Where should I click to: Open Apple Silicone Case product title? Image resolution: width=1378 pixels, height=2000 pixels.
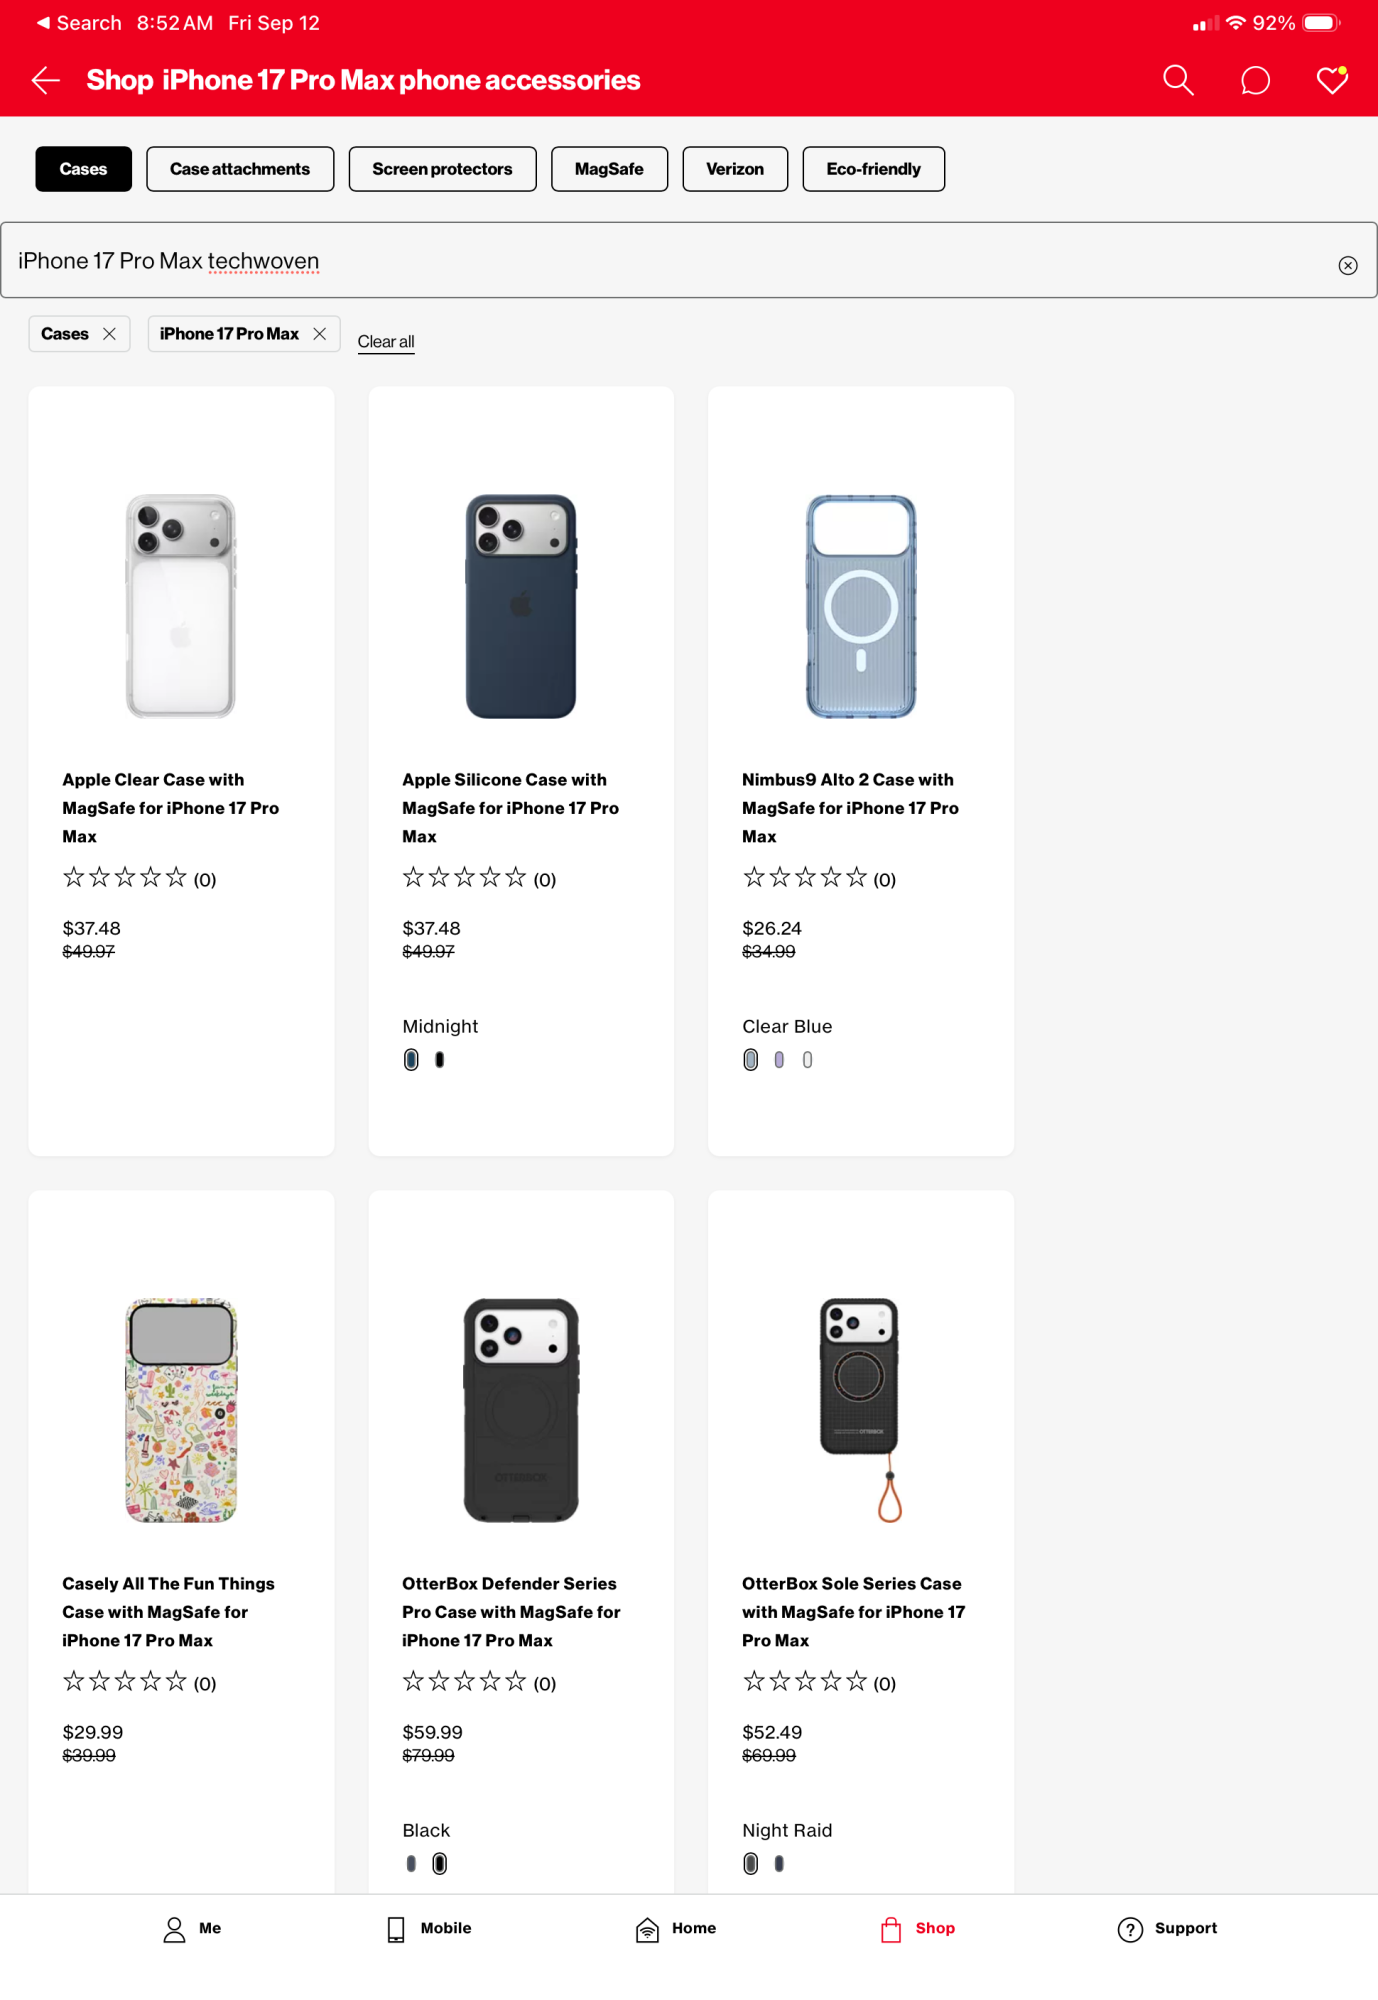click(510, 807)
